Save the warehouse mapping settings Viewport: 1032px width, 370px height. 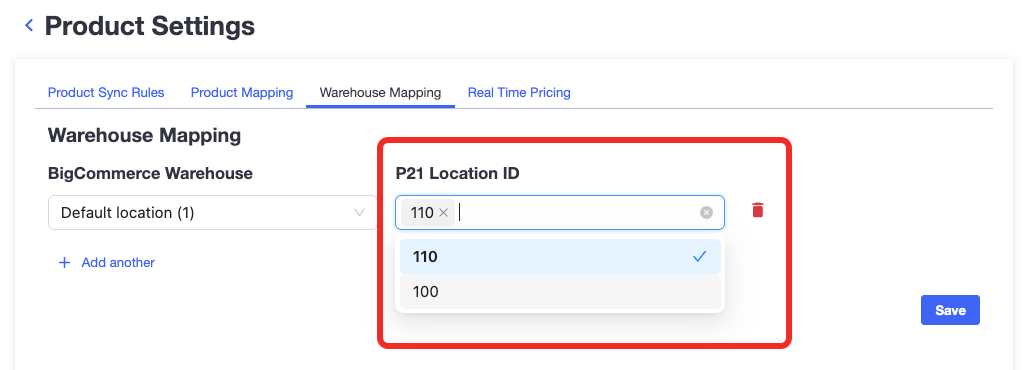(x=950, y=310)
